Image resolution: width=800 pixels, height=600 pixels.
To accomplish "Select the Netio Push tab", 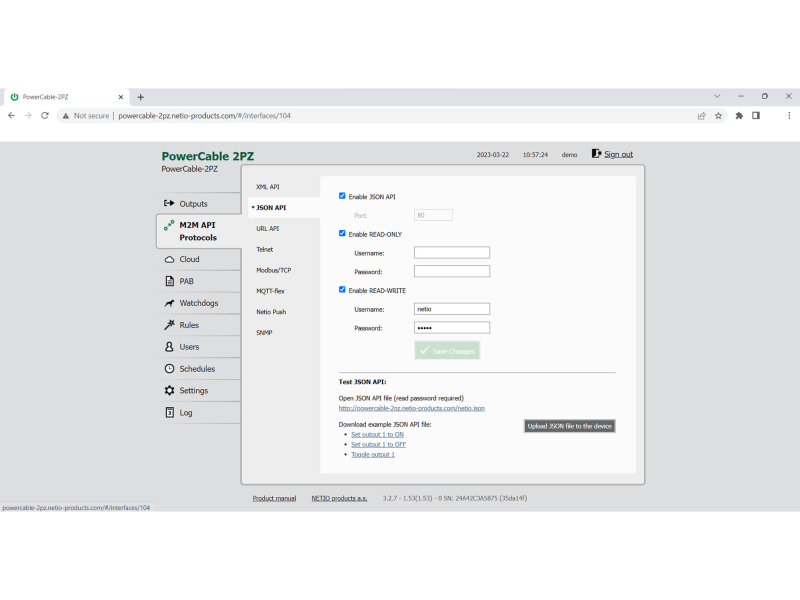I will [271, 312].
